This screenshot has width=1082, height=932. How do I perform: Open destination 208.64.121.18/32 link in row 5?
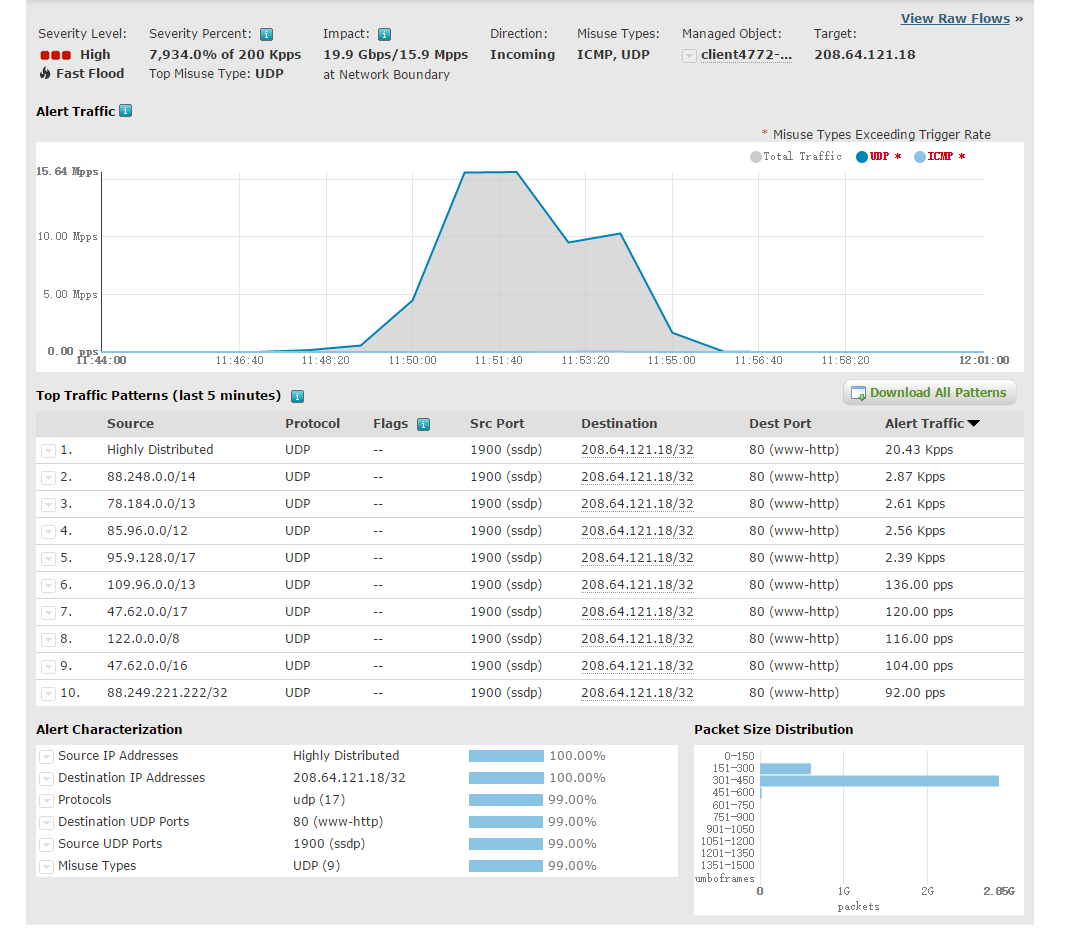point(637,557)
